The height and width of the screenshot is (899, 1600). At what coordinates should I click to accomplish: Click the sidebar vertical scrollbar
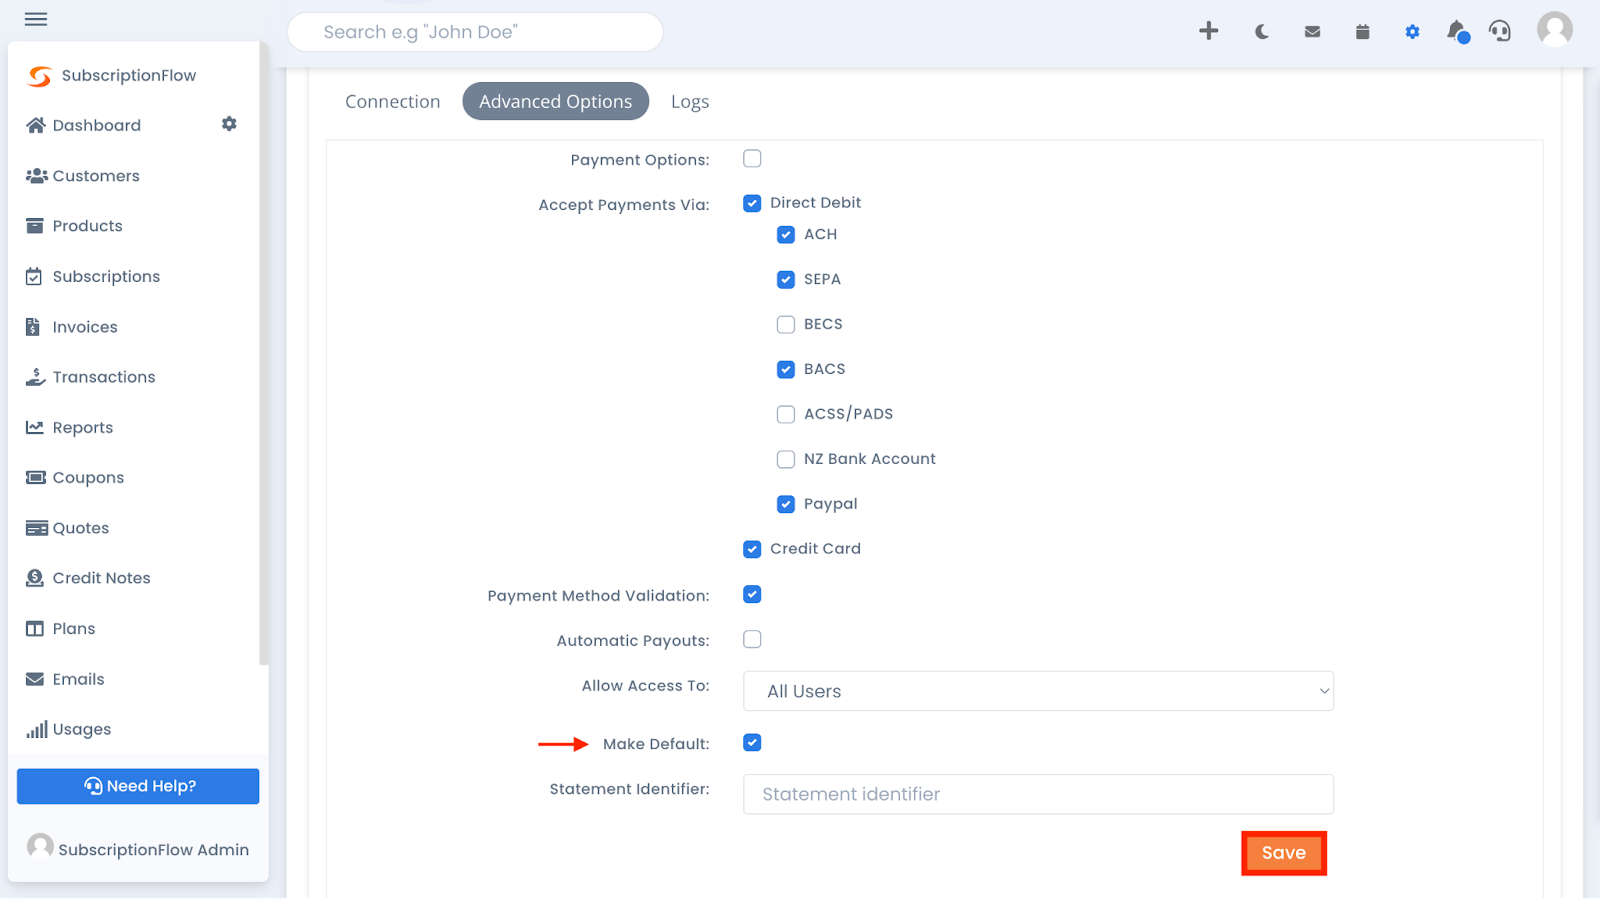(x=263, y=353)
